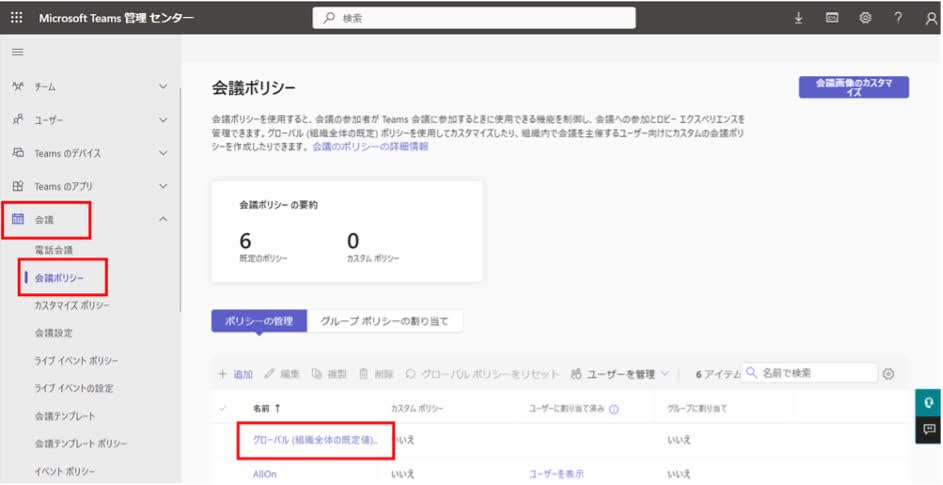943x485 pixels.
Task: Open the account profile icon
Action: (x=931, y=19)
